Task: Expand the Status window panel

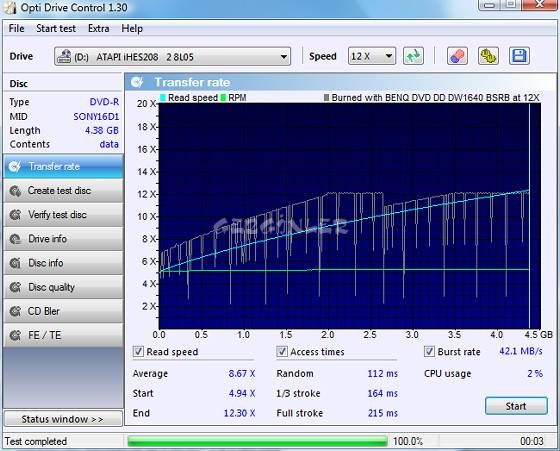Action: [x=63, y=419]
